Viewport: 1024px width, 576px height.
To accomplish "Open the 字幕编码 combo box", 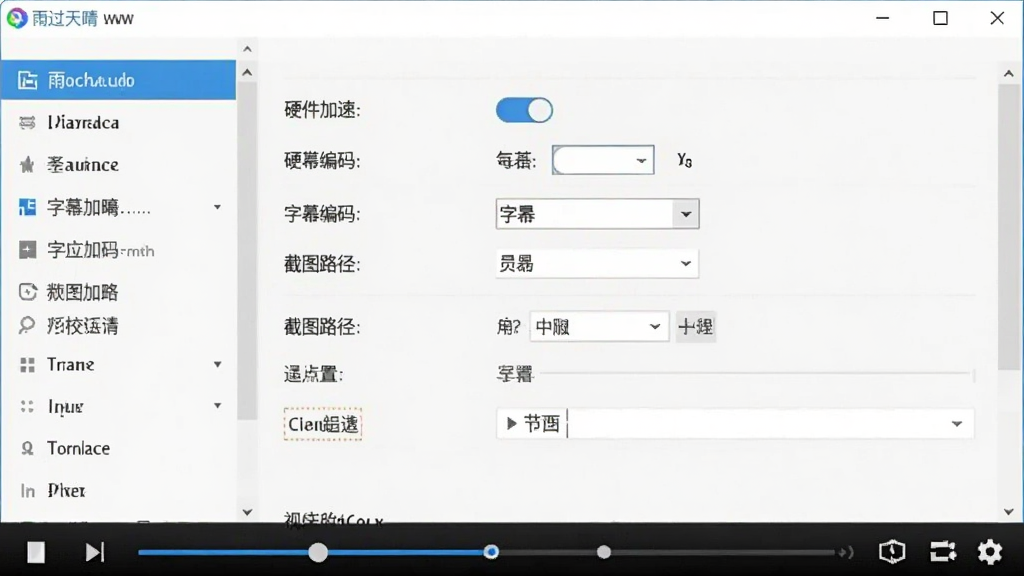I will 598,214.
